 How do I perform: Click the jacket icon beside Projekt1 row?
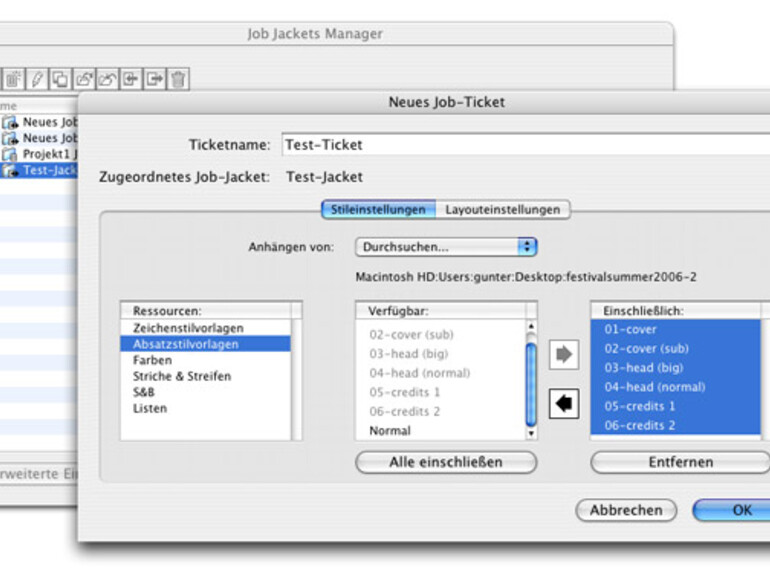9,154
